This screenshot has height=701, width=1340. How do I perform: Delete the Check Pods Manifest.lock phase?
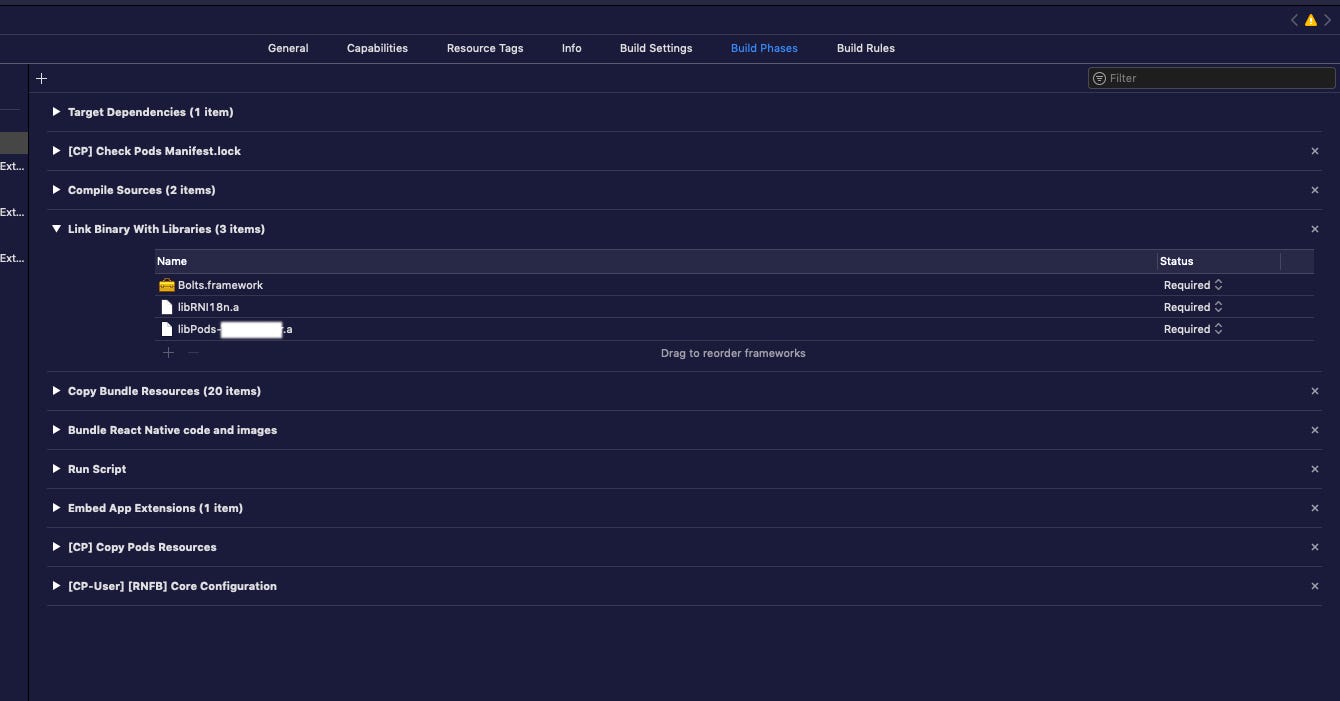[x=1315, y=151]
